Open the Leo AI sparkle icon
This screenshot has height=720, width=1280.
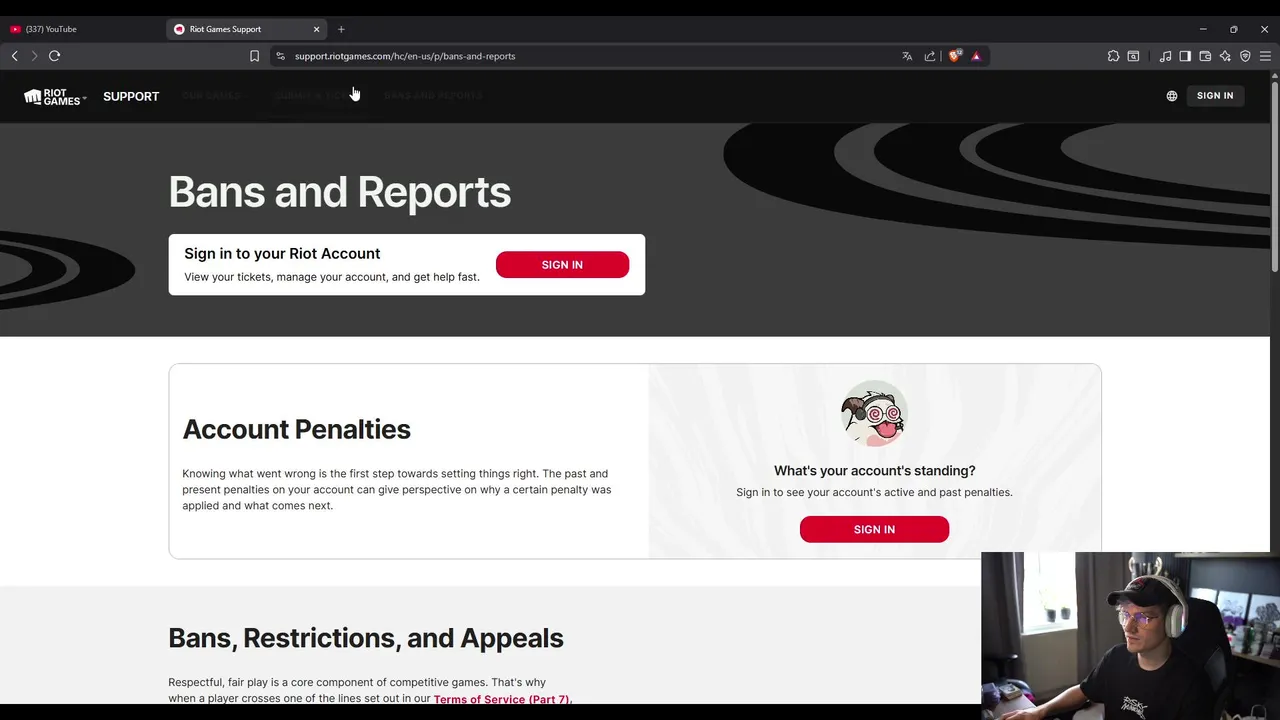[1225, 56]
